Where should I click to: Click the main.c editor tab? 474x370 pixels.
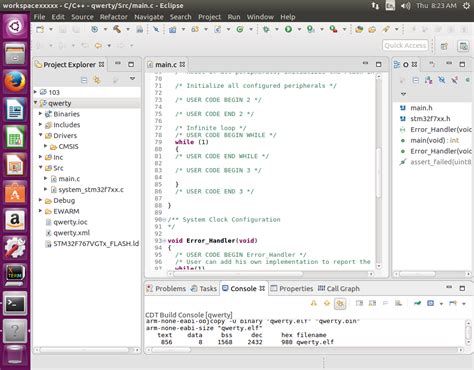[166, 64]
